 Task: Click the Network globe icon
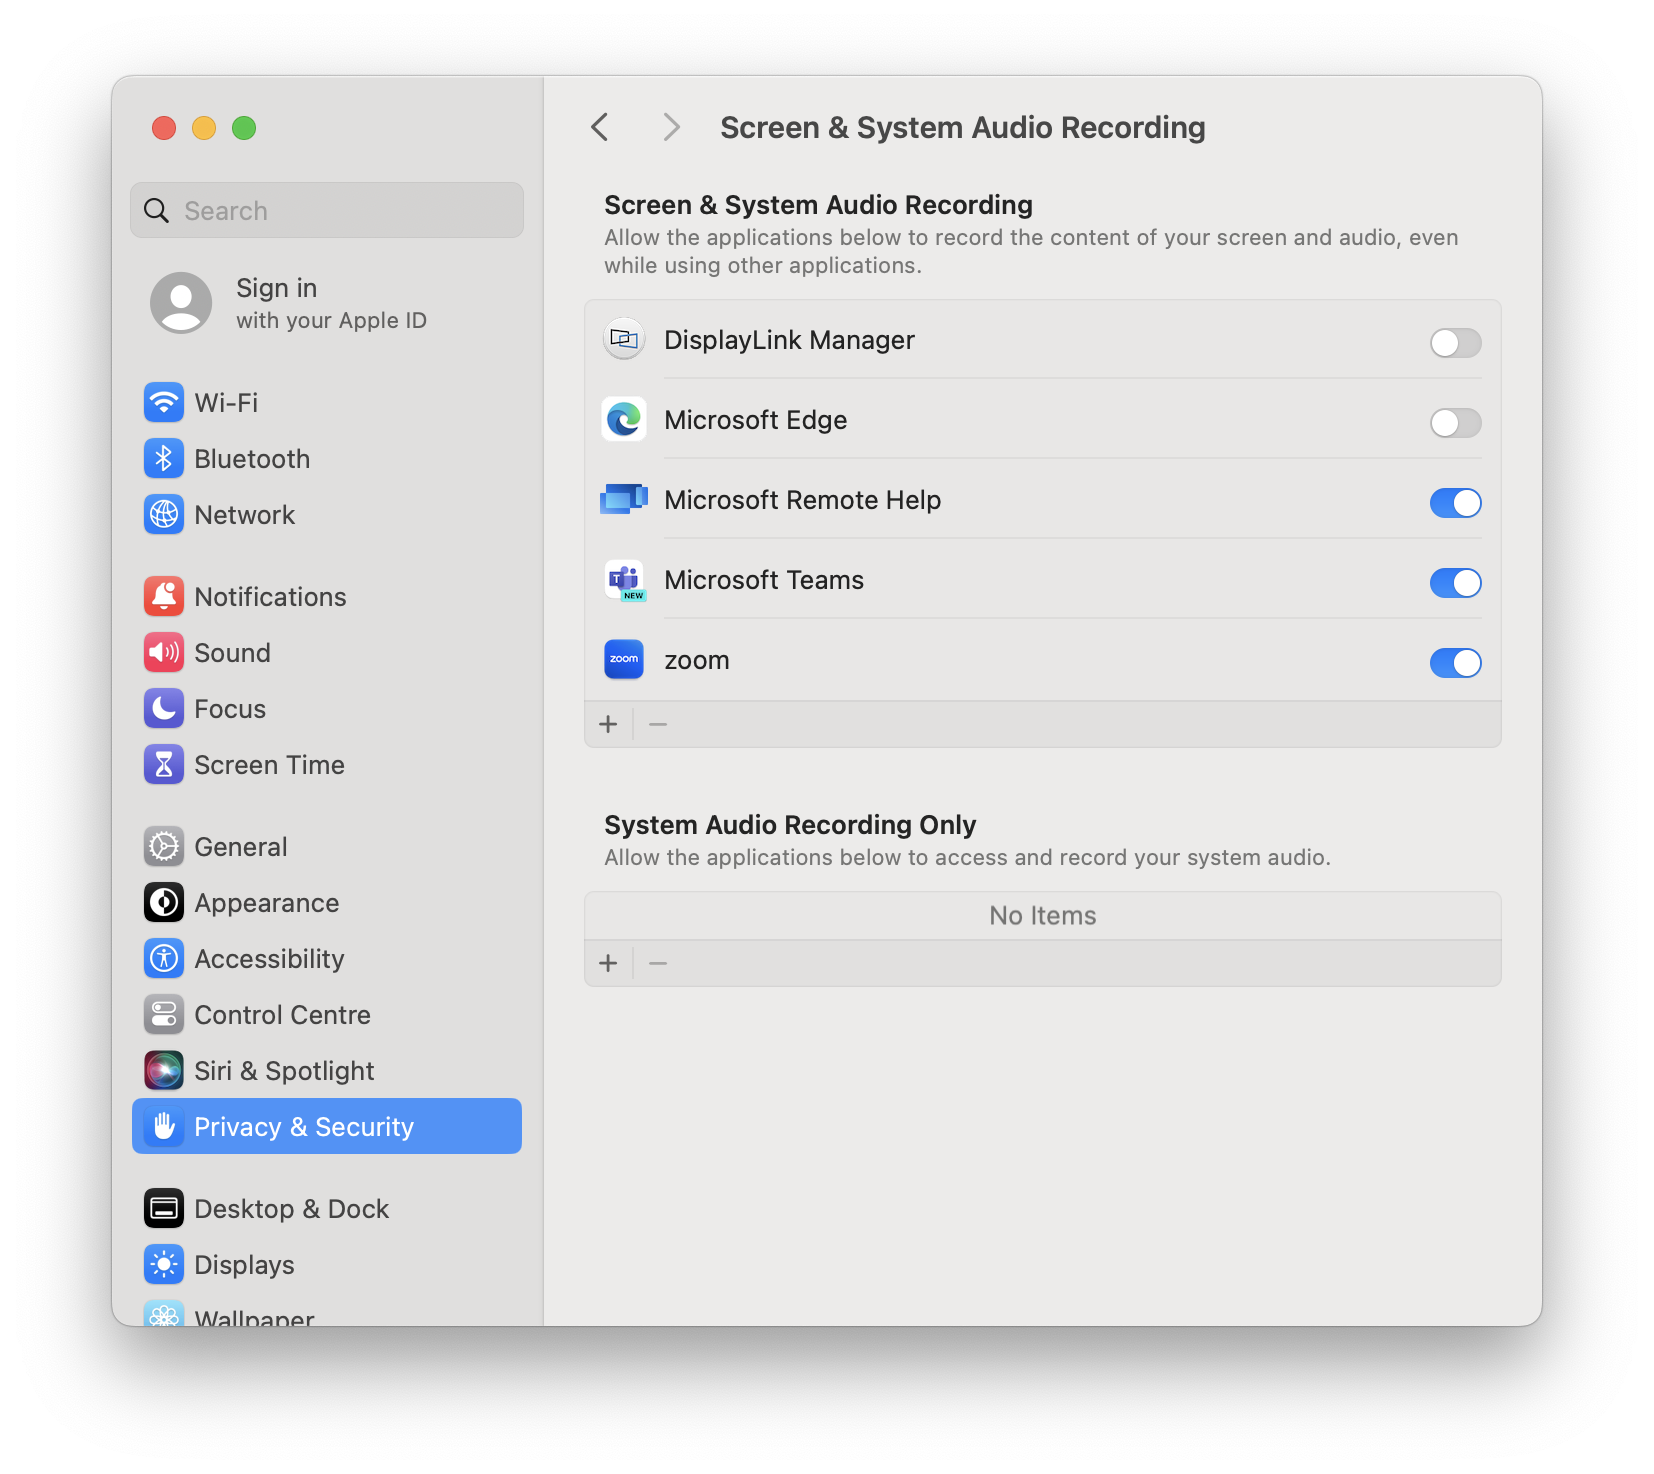tap(164, 515)
